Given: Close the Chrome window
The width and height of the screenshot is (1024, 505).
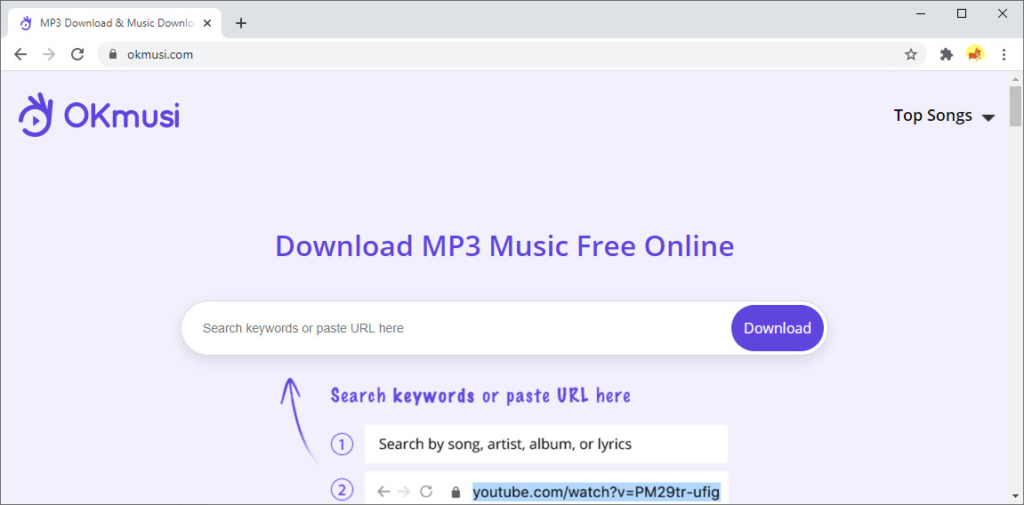Looking at the screenshot, I should 1002,14.
